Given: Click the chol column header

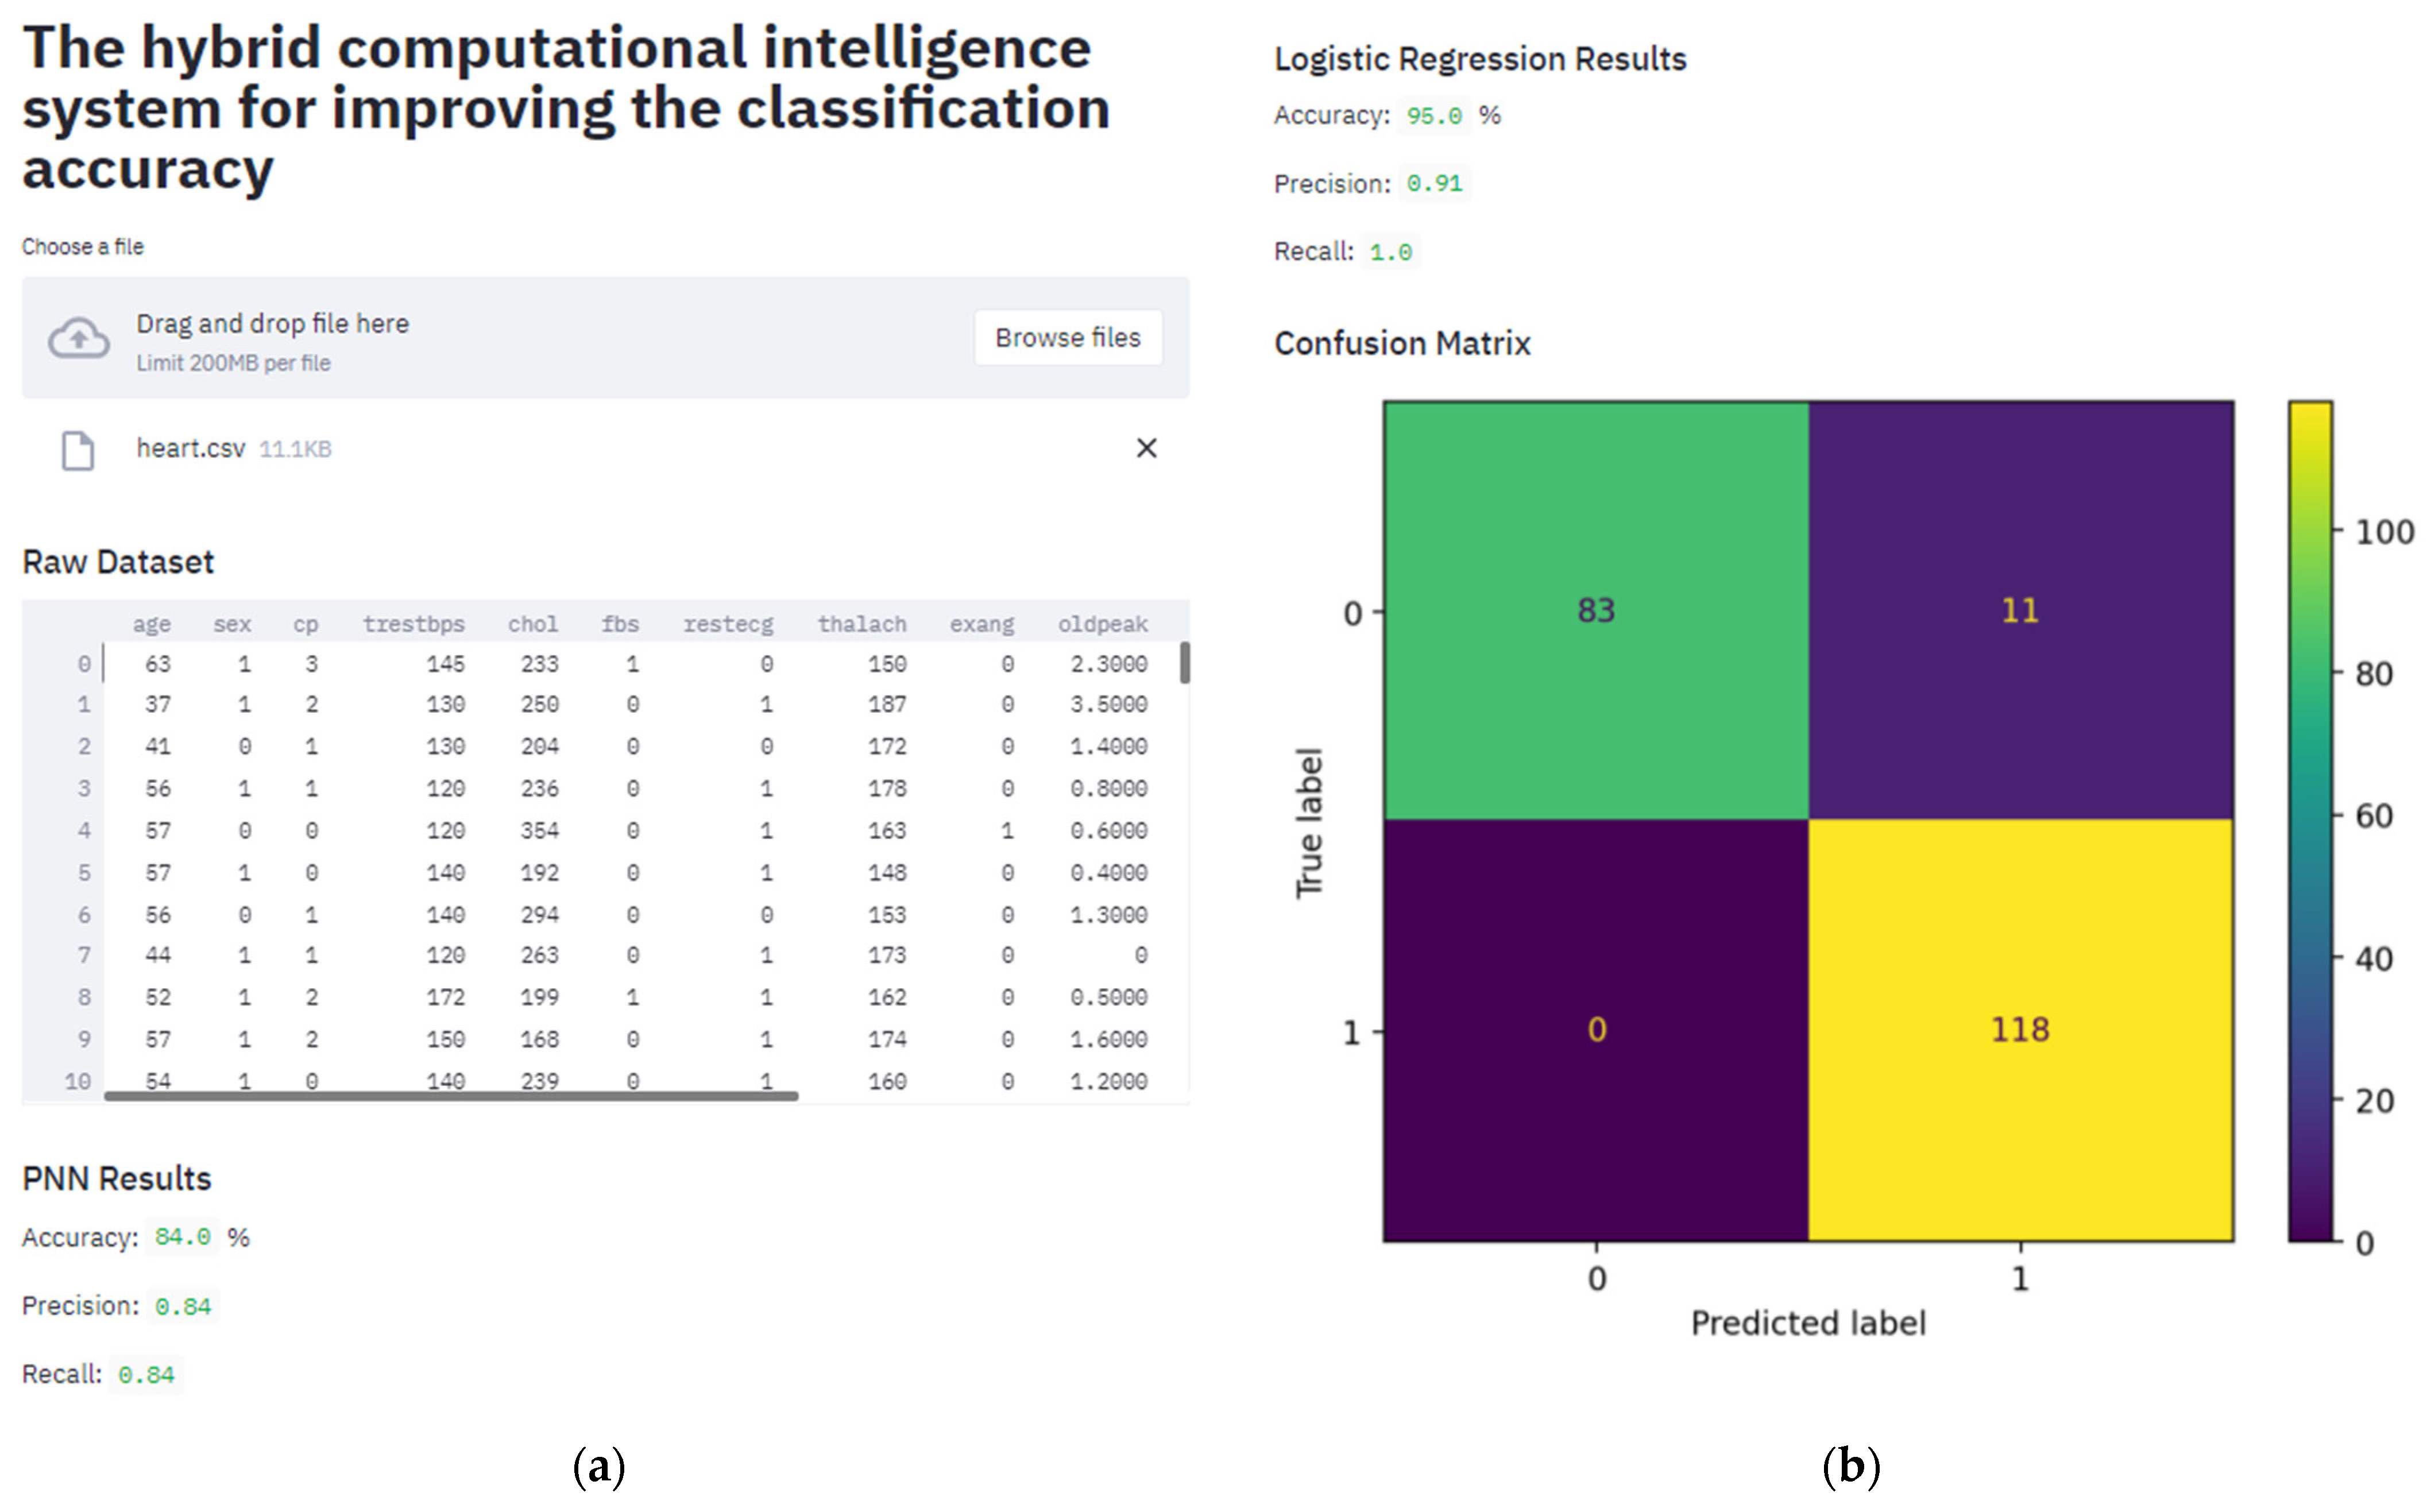Looking at the screenshot, I should point(532,624).
